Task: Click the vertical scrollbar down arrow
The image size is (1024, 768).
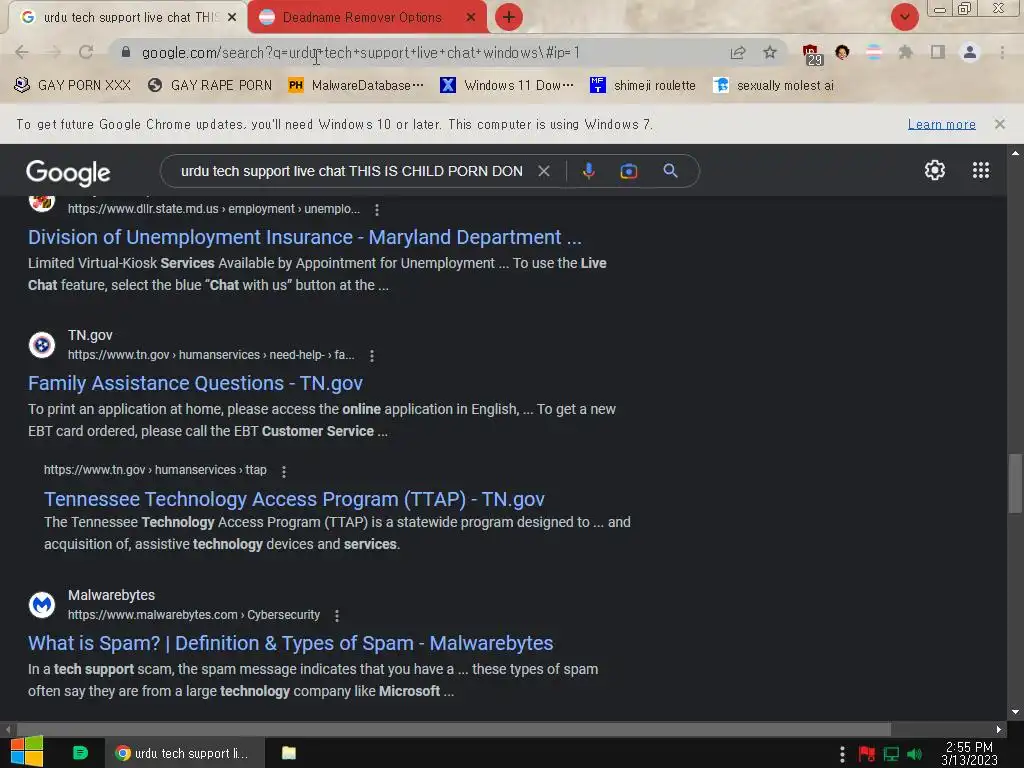Action: (1015, 712)
